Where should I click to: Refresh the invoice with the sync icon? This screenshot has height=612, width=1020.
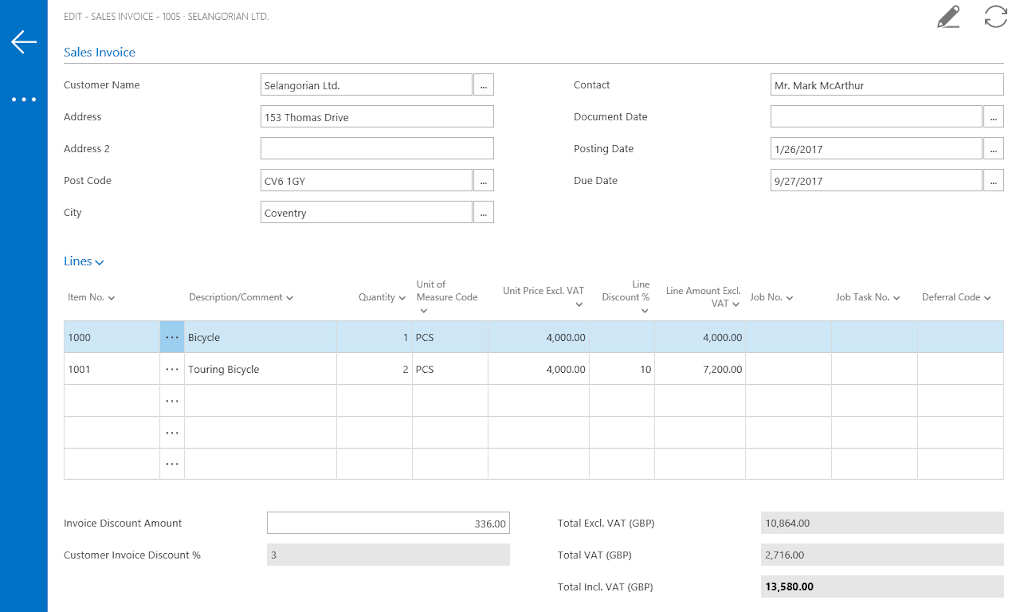994,17
